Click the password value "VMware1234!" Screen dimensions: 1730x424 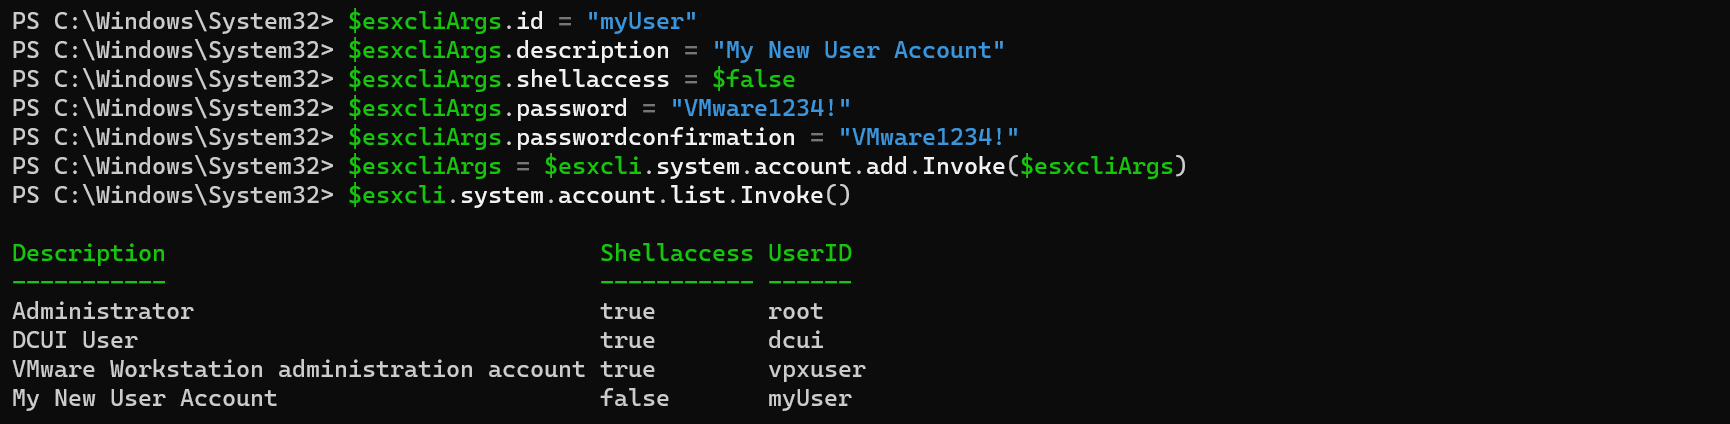(x=760, y=108)
